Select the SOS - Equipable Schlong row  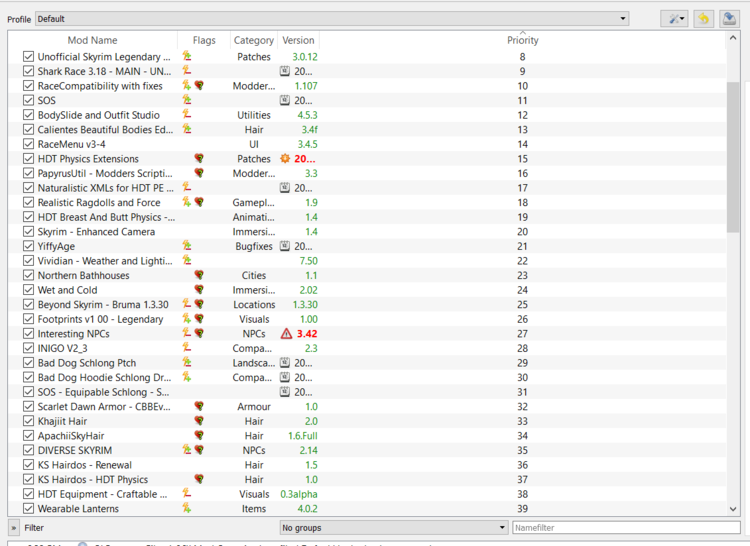[x=367, y=392]
